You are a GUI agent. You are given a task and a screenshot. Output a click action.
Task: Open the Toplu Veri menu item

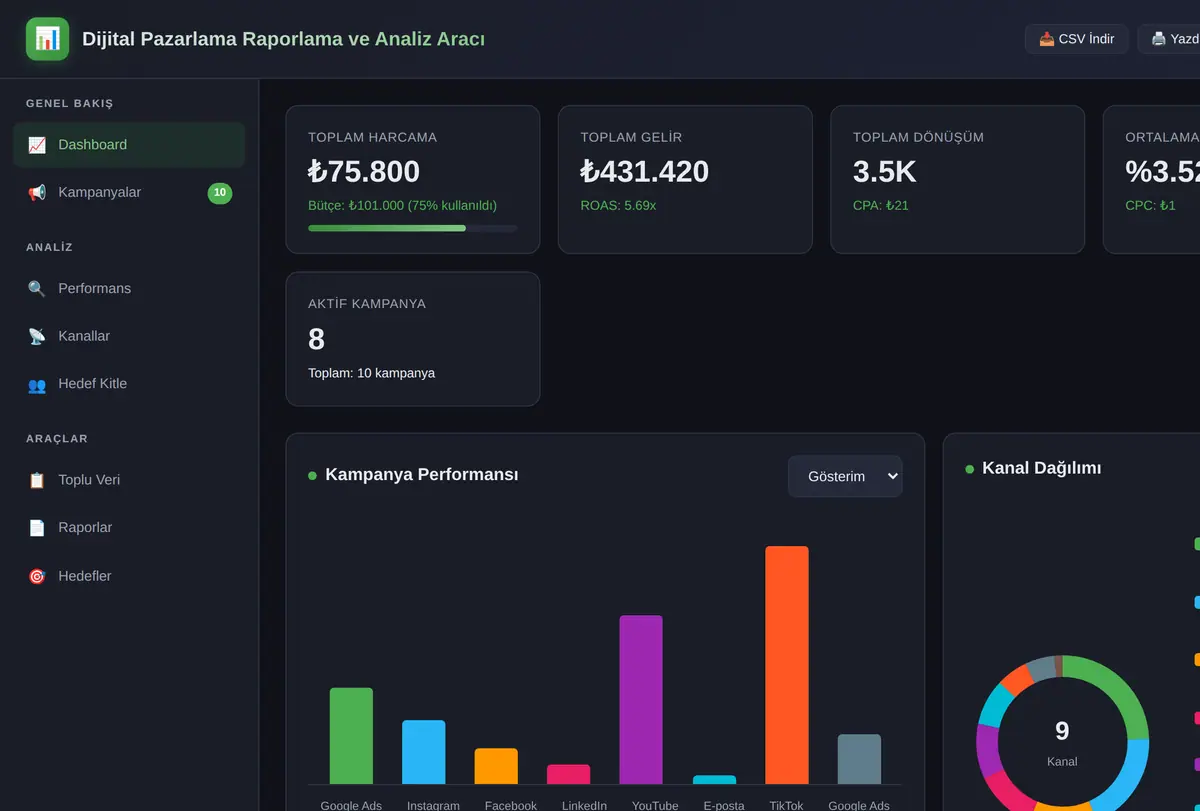[129, 480]
